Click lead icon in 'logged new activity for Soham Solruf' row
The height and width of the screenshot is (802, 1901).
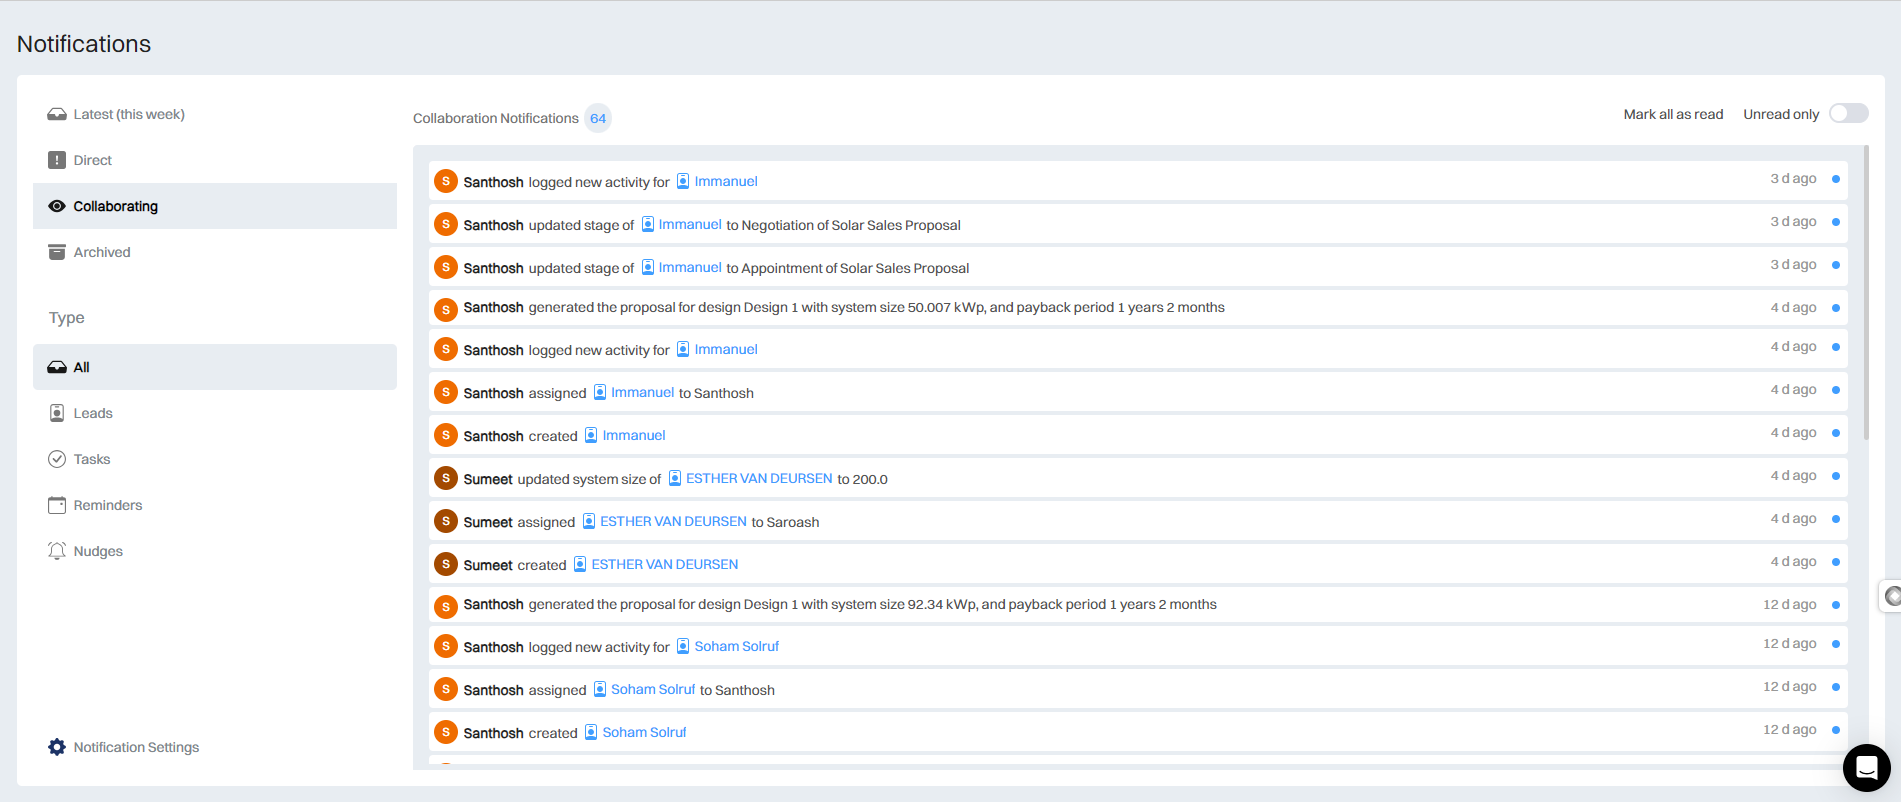point(683,646)
